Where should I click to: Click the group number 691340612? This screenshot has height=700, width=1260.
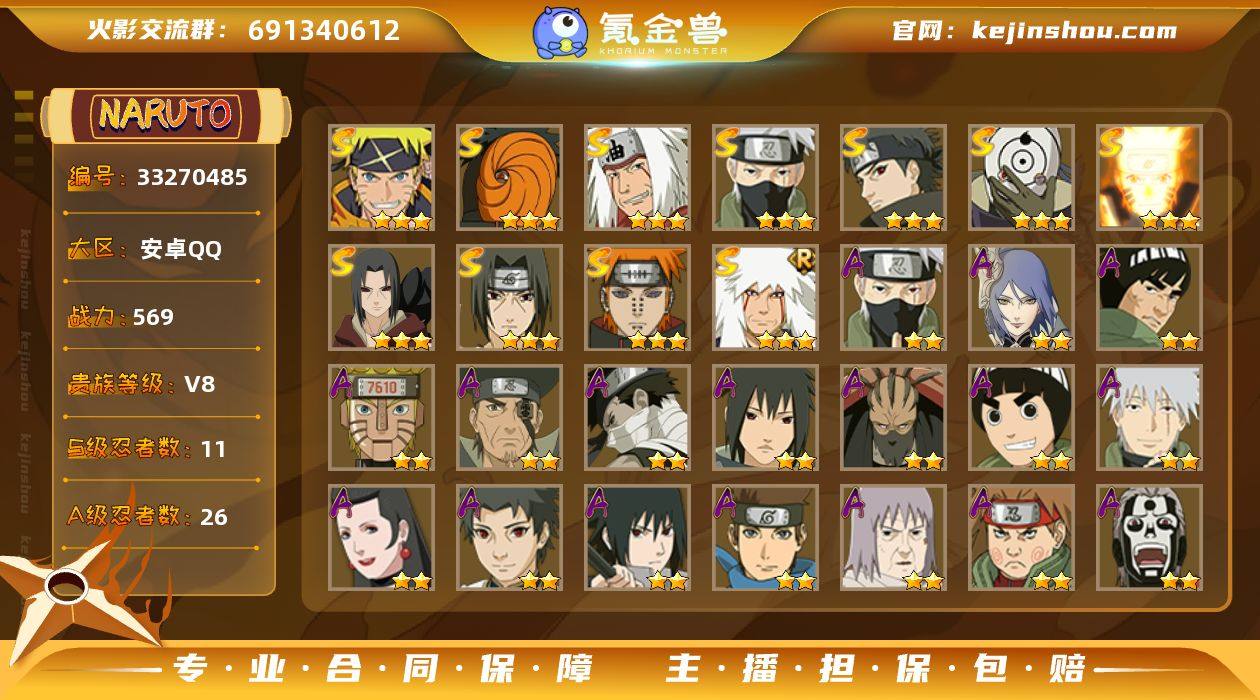pyautogui.click(x=324, y=30)
